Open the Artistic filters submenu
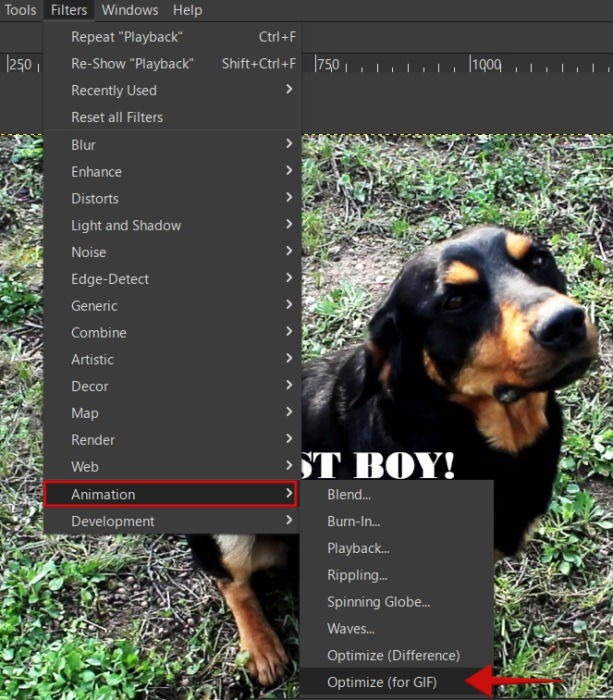Viewport: 613px width, 700px height. (x=92, y=359)
